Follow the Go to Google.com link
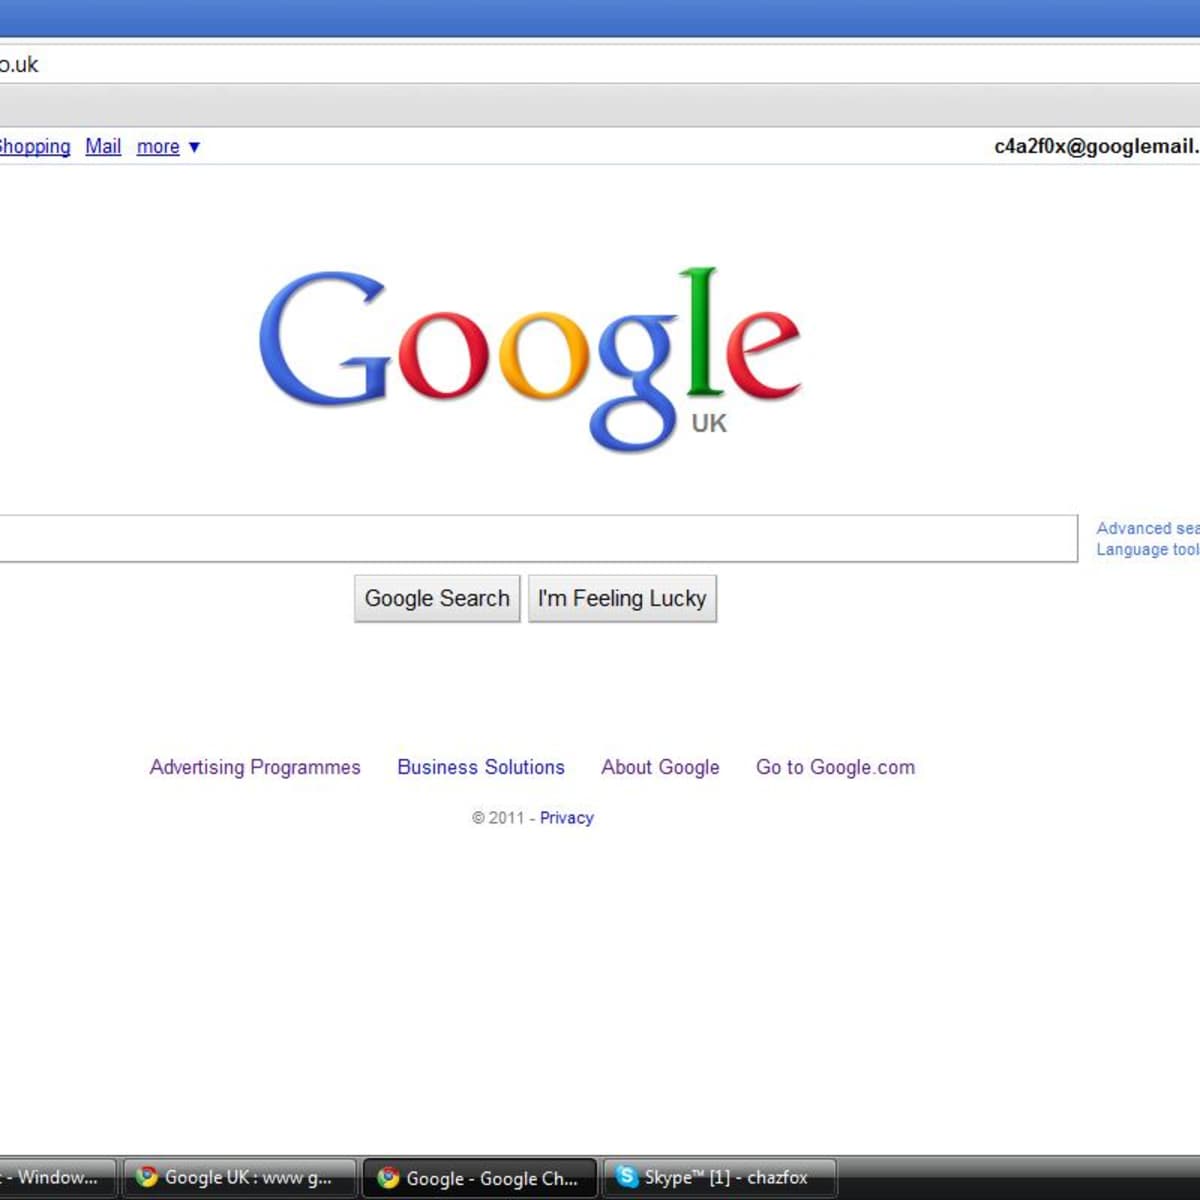 pyautogui.click(x=835, y=767)
